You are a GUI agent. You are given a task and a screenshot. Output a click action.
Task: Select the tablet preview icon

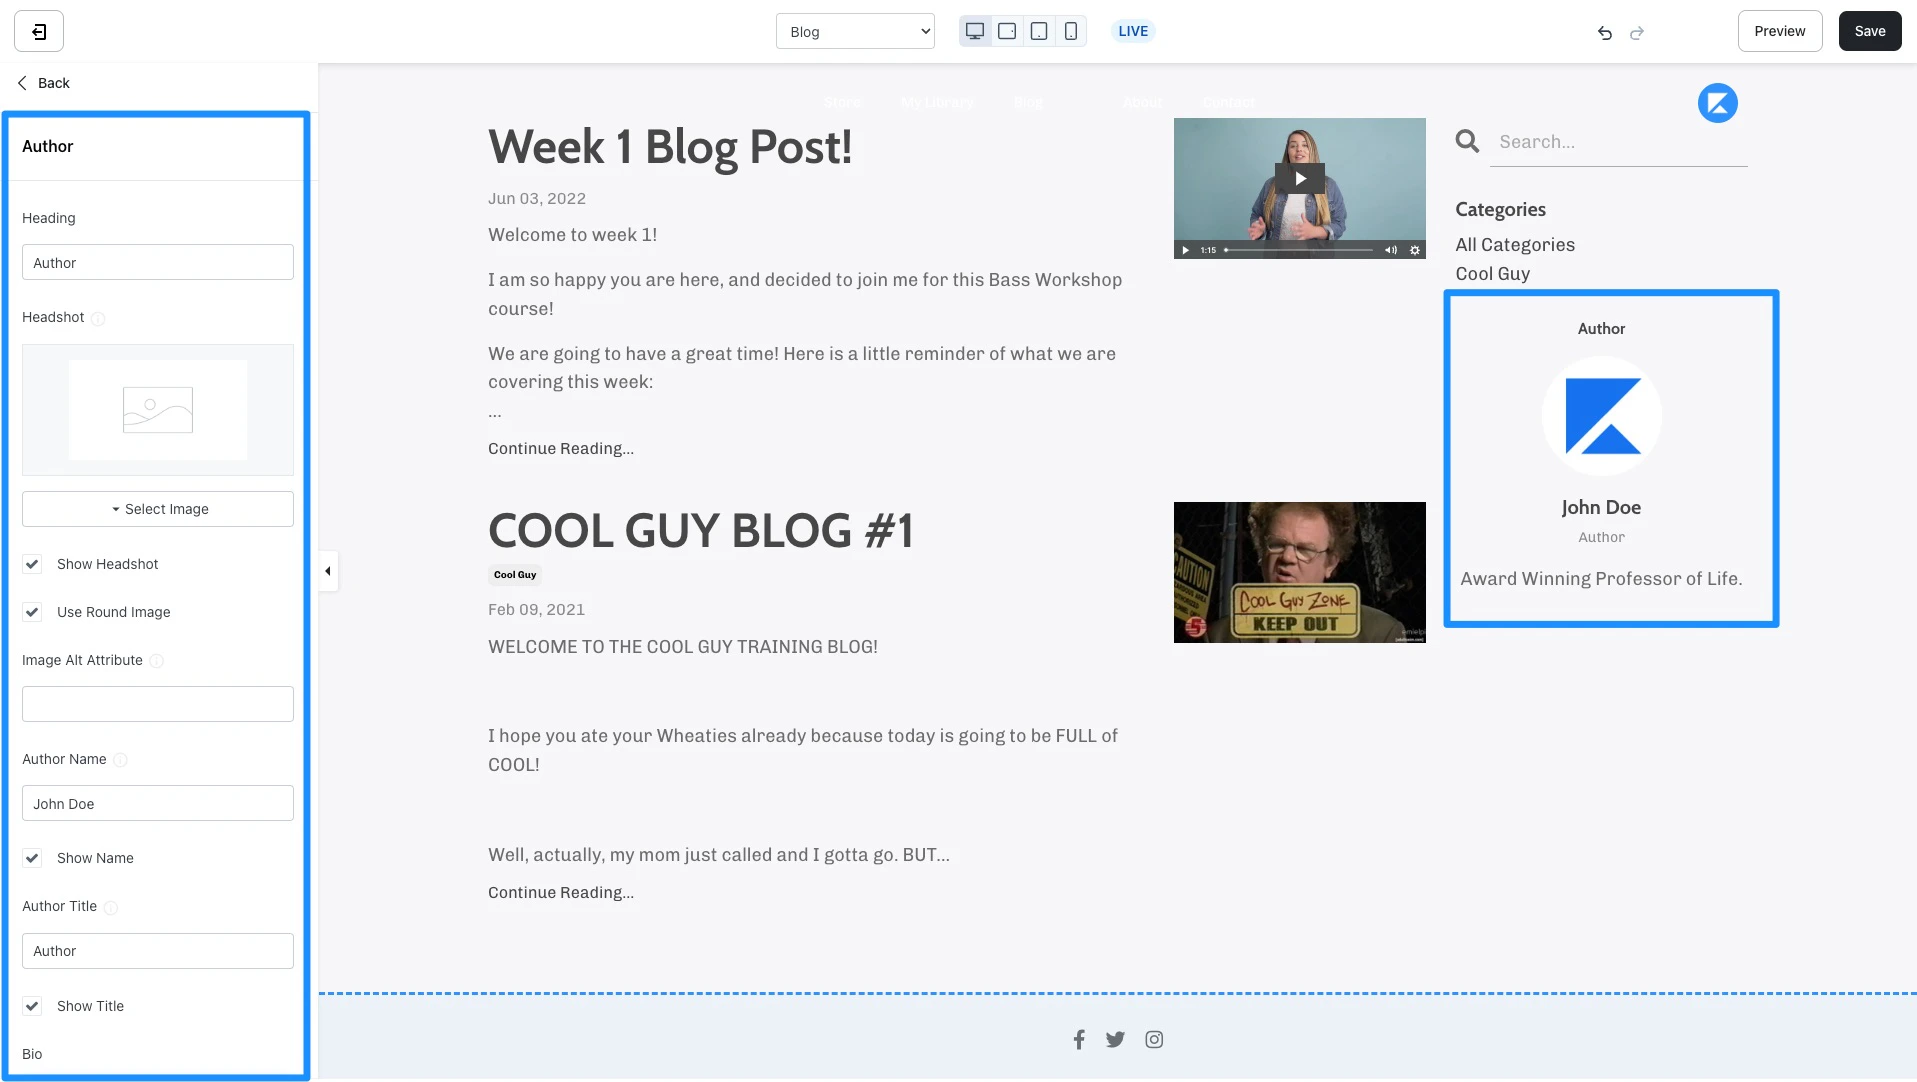[x=1038, y=31]
